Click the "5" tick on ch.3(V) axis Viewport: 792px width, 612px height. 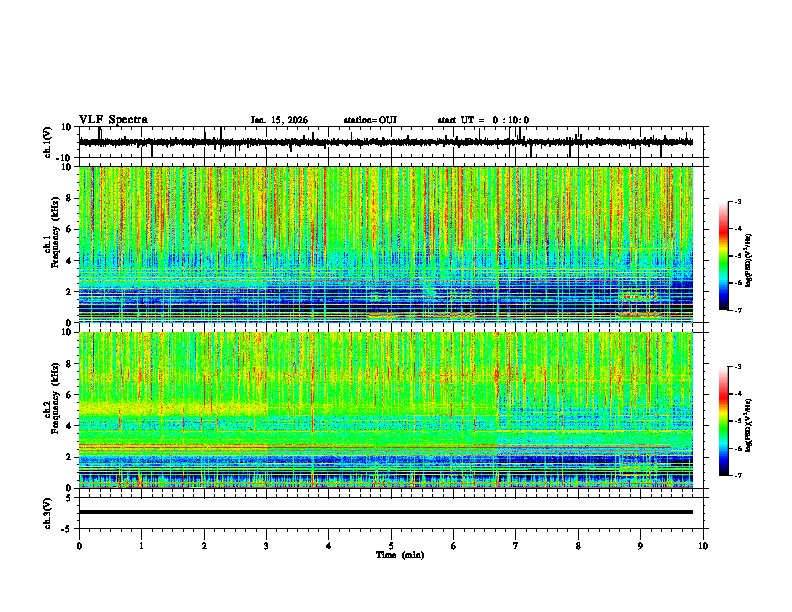click(x=69, y=497)
